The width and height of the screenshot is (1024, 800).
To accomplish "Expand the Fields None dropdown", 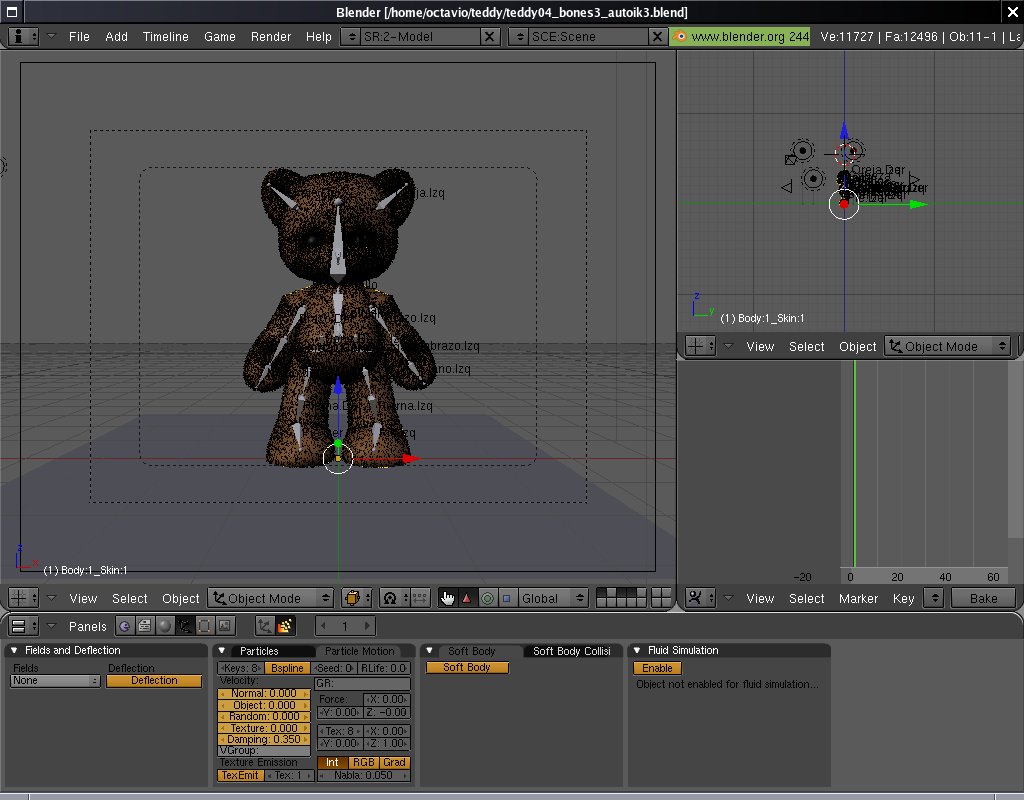I will (x=55, y=681).
